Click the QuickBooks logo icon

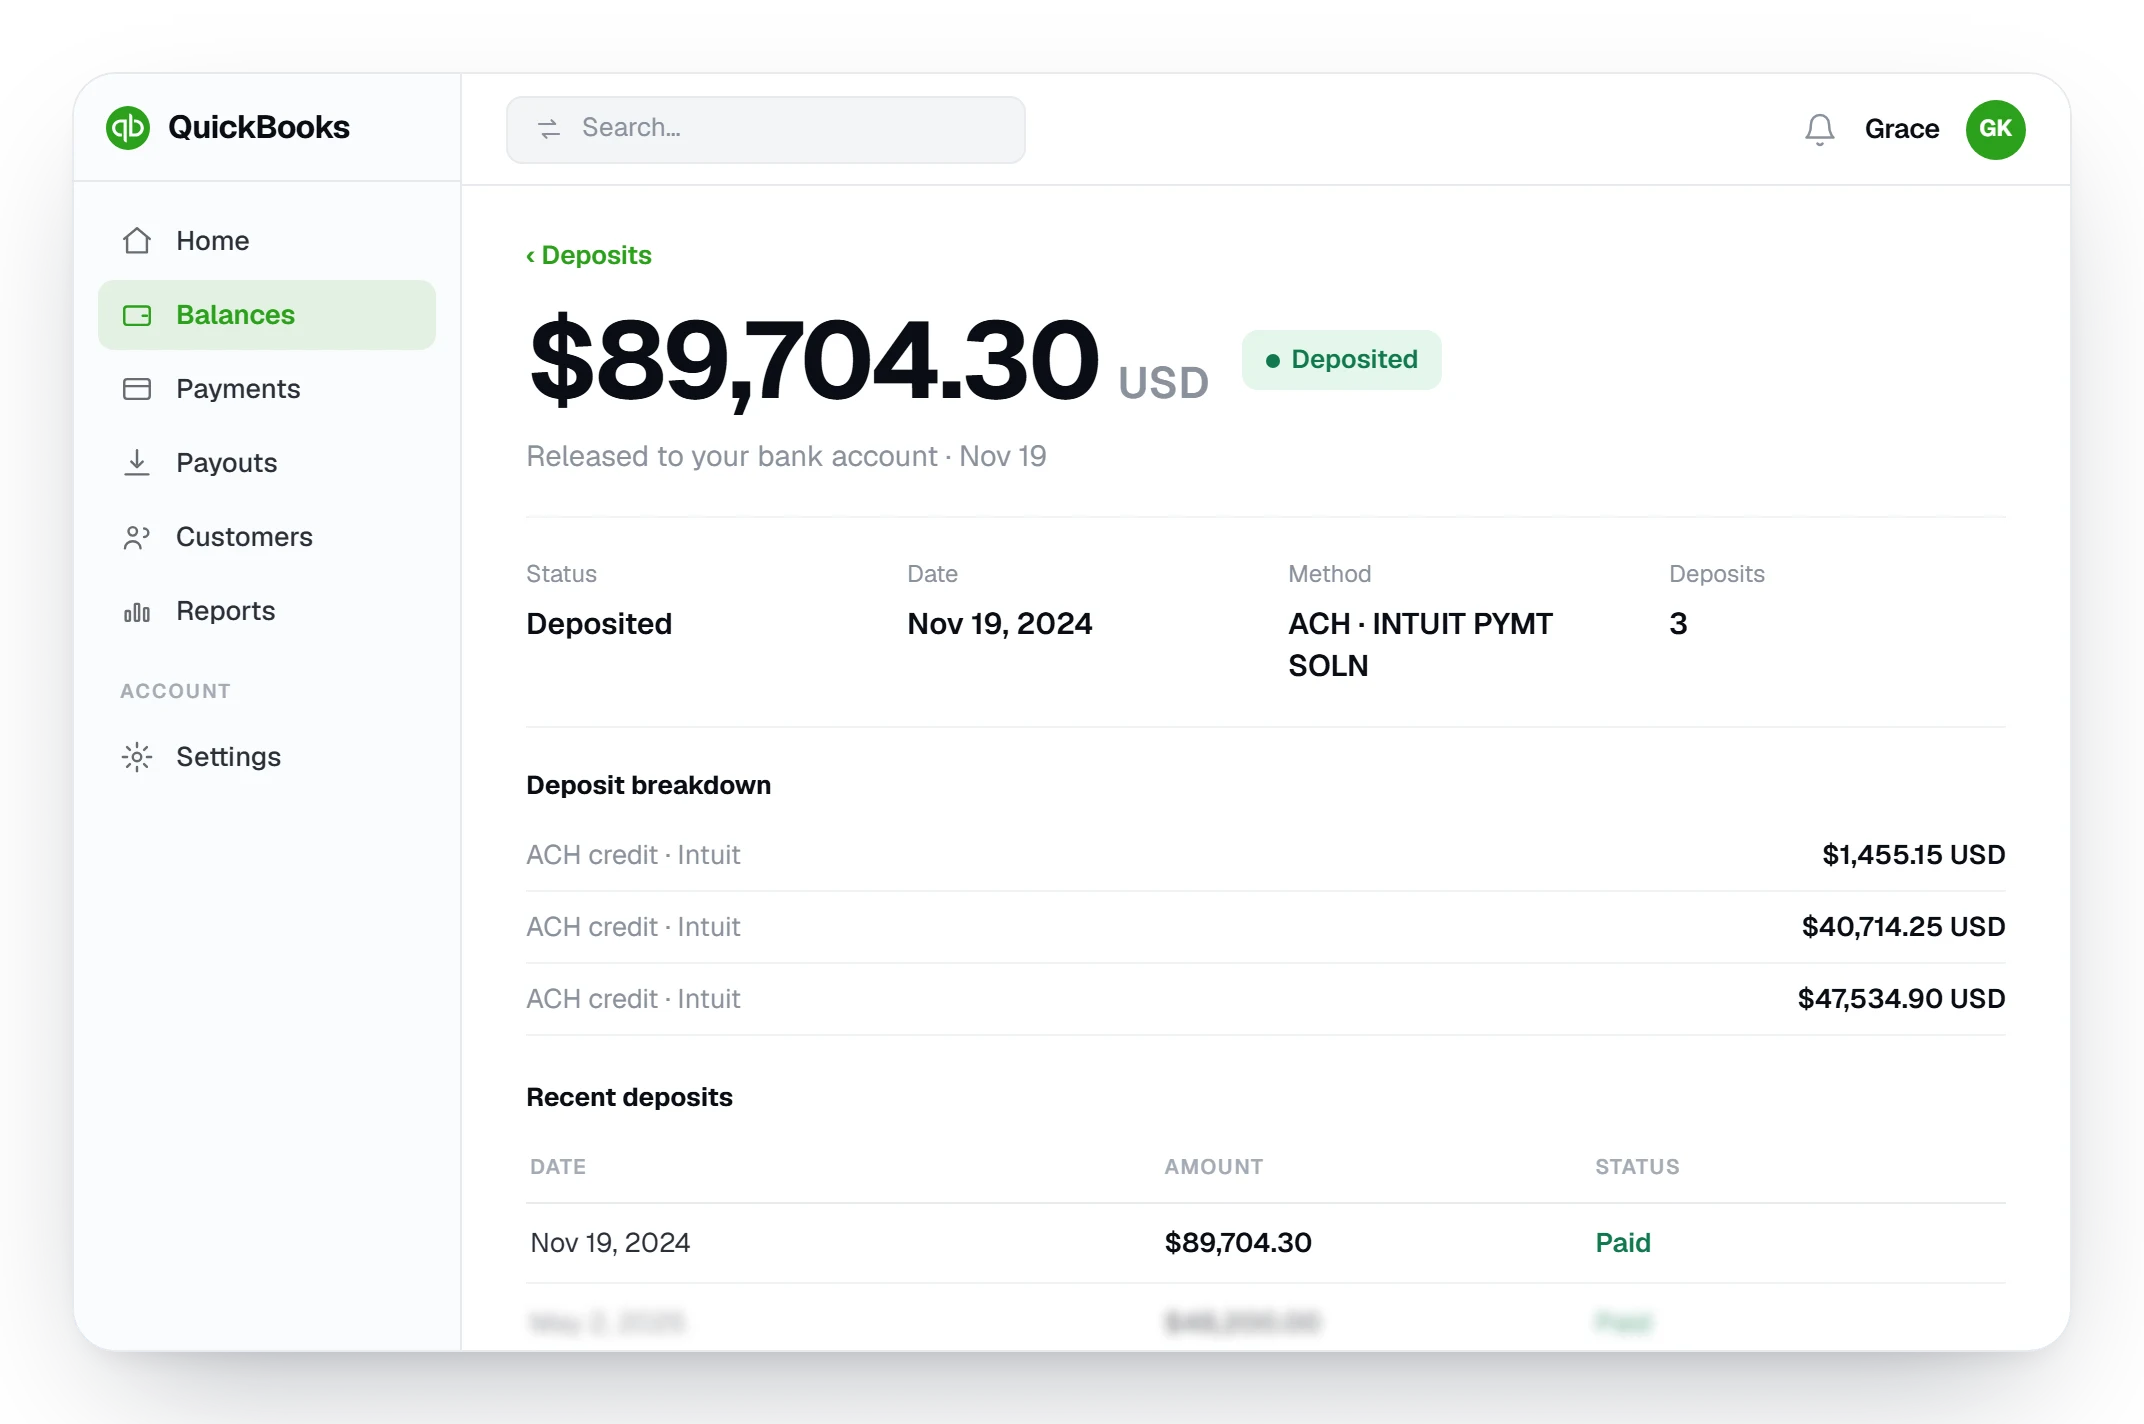click(128, 128)
